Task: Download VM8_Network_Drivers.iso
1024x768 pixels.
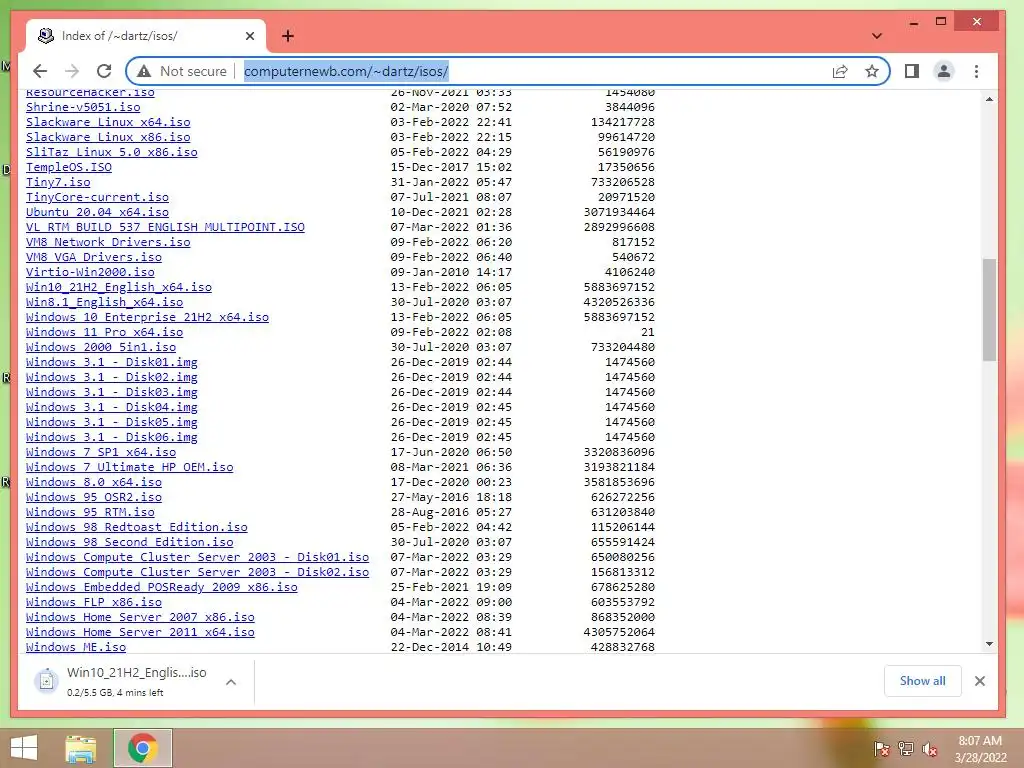Action: (108, 242)
